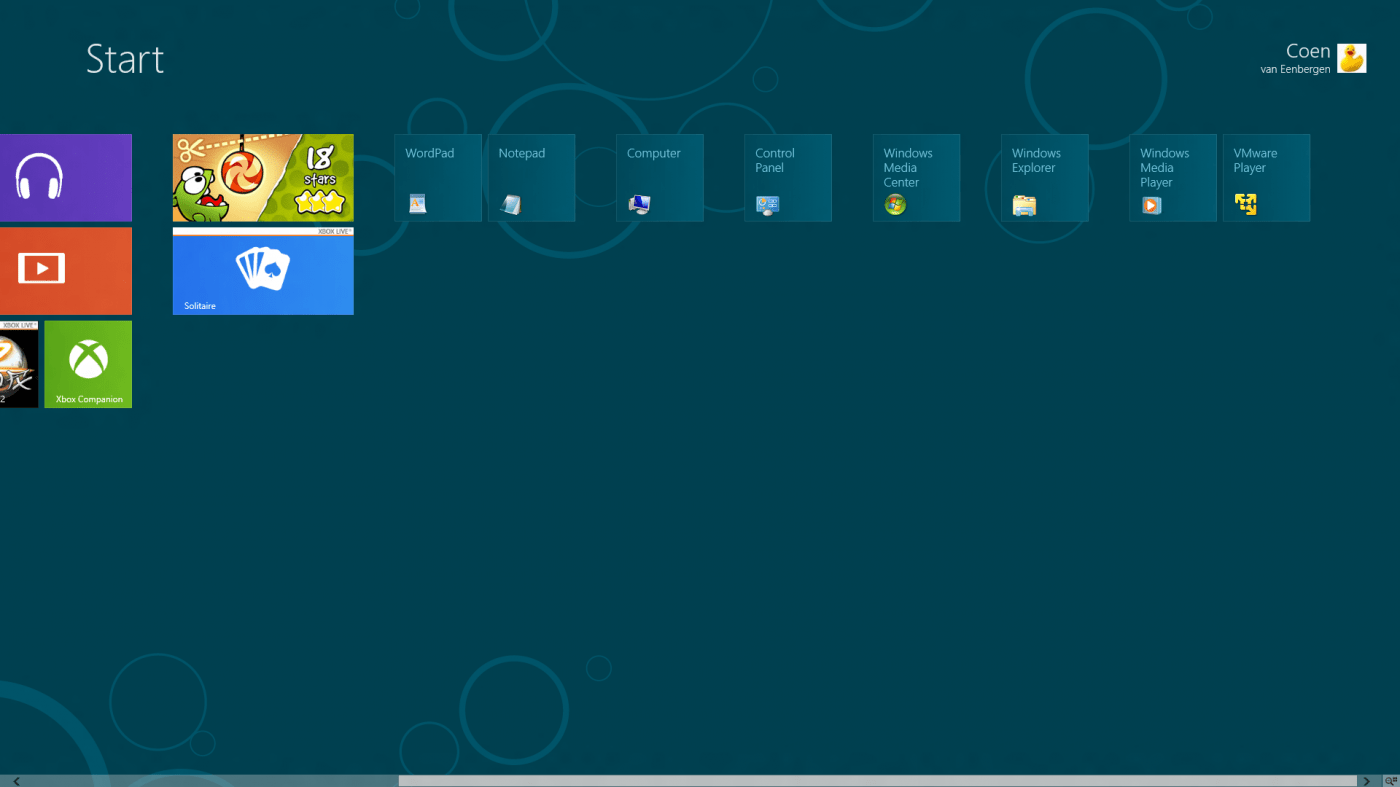1400x787 pixels.
Task: Click the rubber duck account picture
Action: click(x=1352, y=59)
